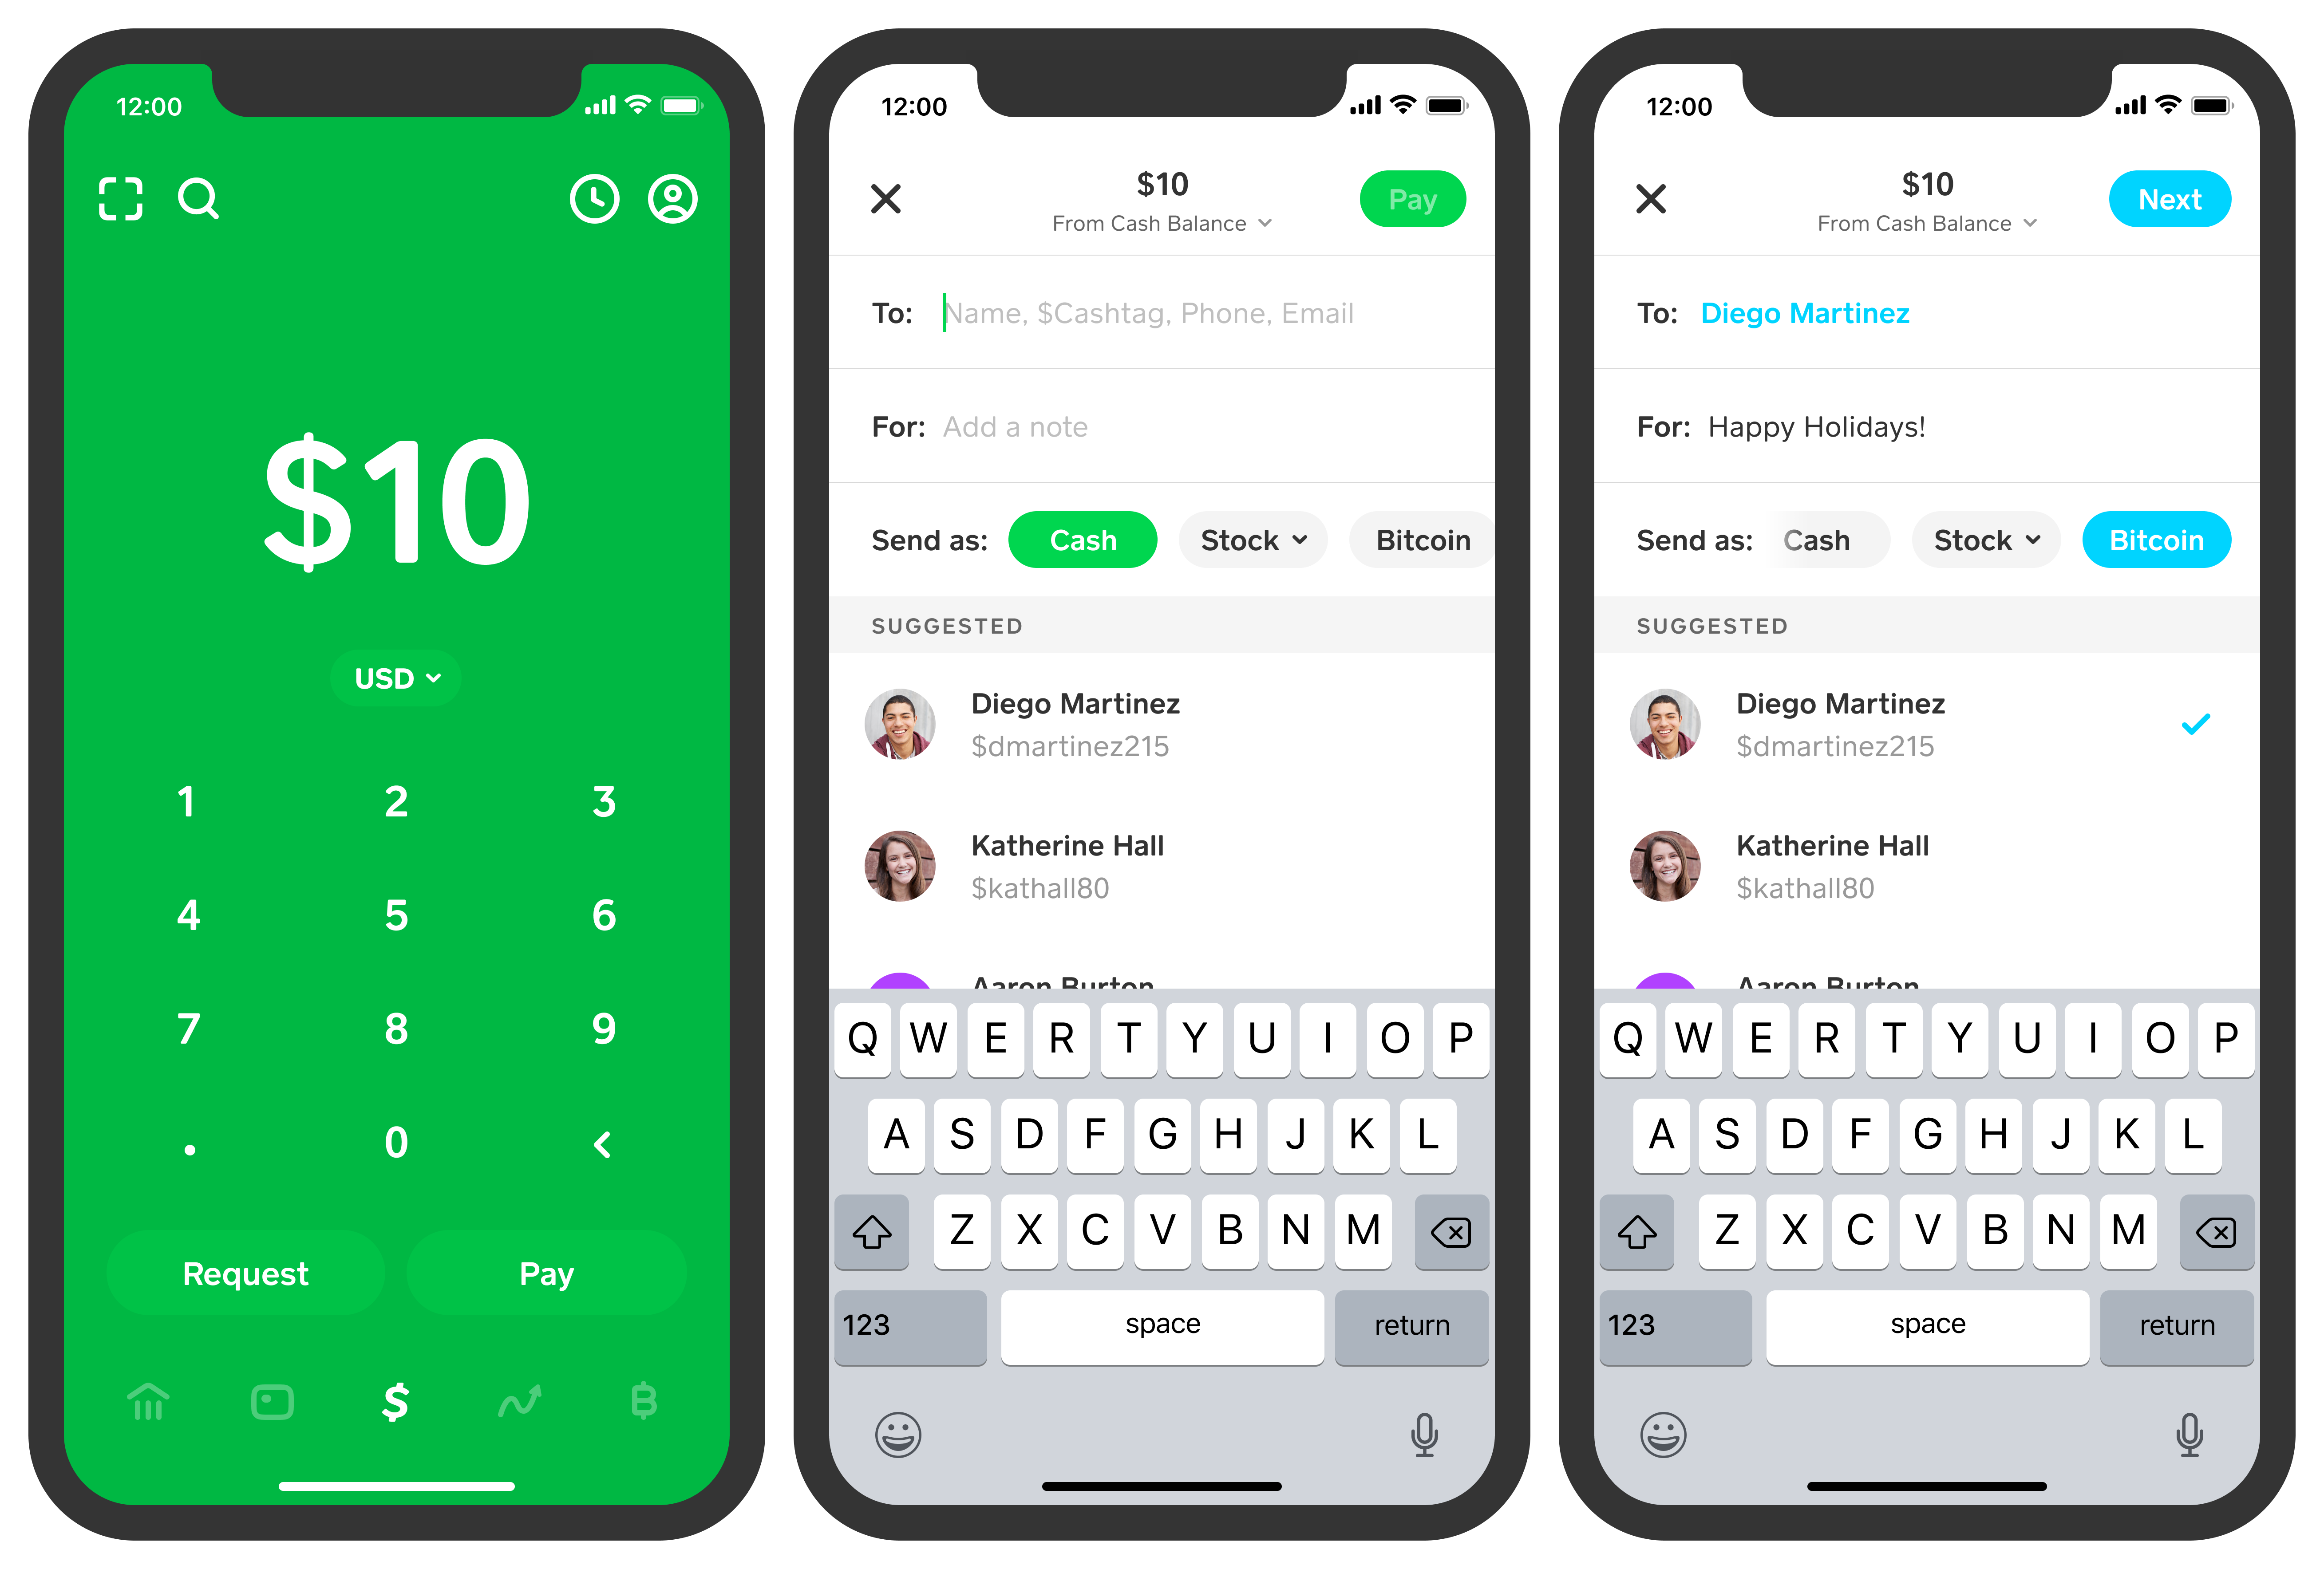Tap the search icon on home screen

click(198, 198)
